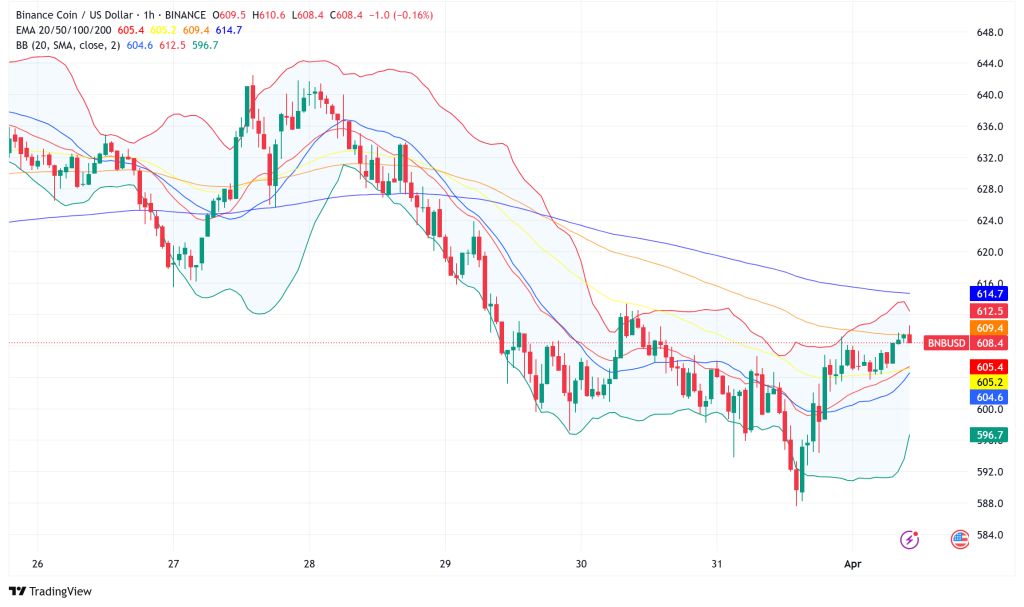Select the BB (20, SMA, close, 2) legend

[68, 45]
